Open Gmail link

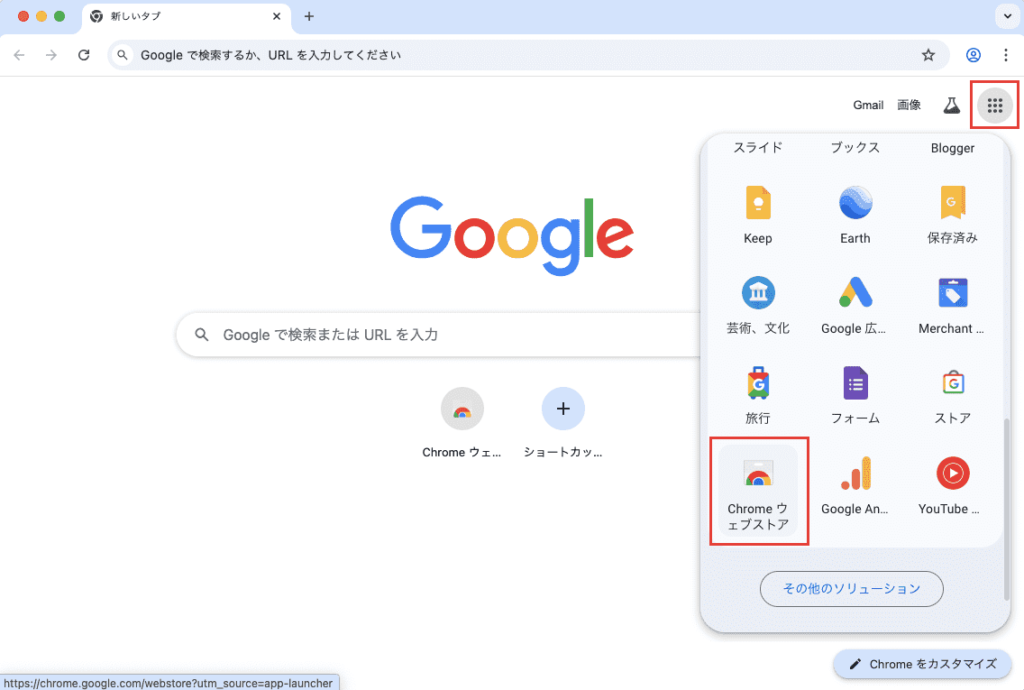click(x=868, y=105)
